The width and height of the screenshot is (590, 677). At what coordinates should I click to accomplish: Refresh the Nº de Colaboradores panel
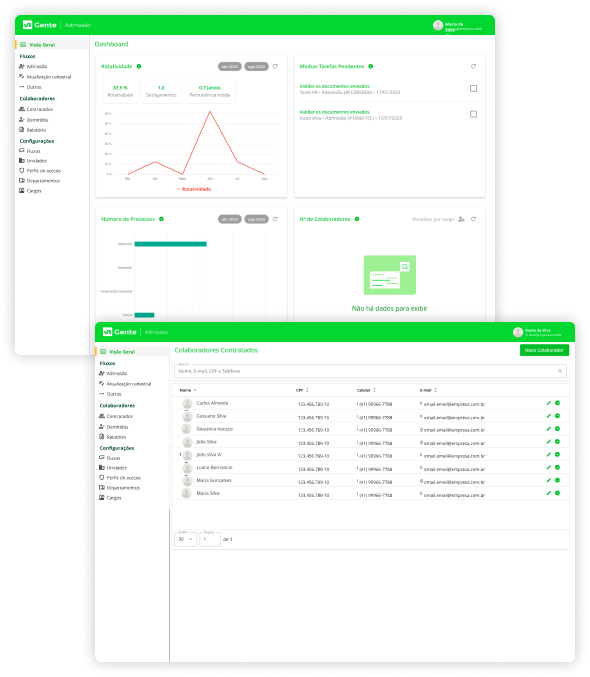click(473, 219)
